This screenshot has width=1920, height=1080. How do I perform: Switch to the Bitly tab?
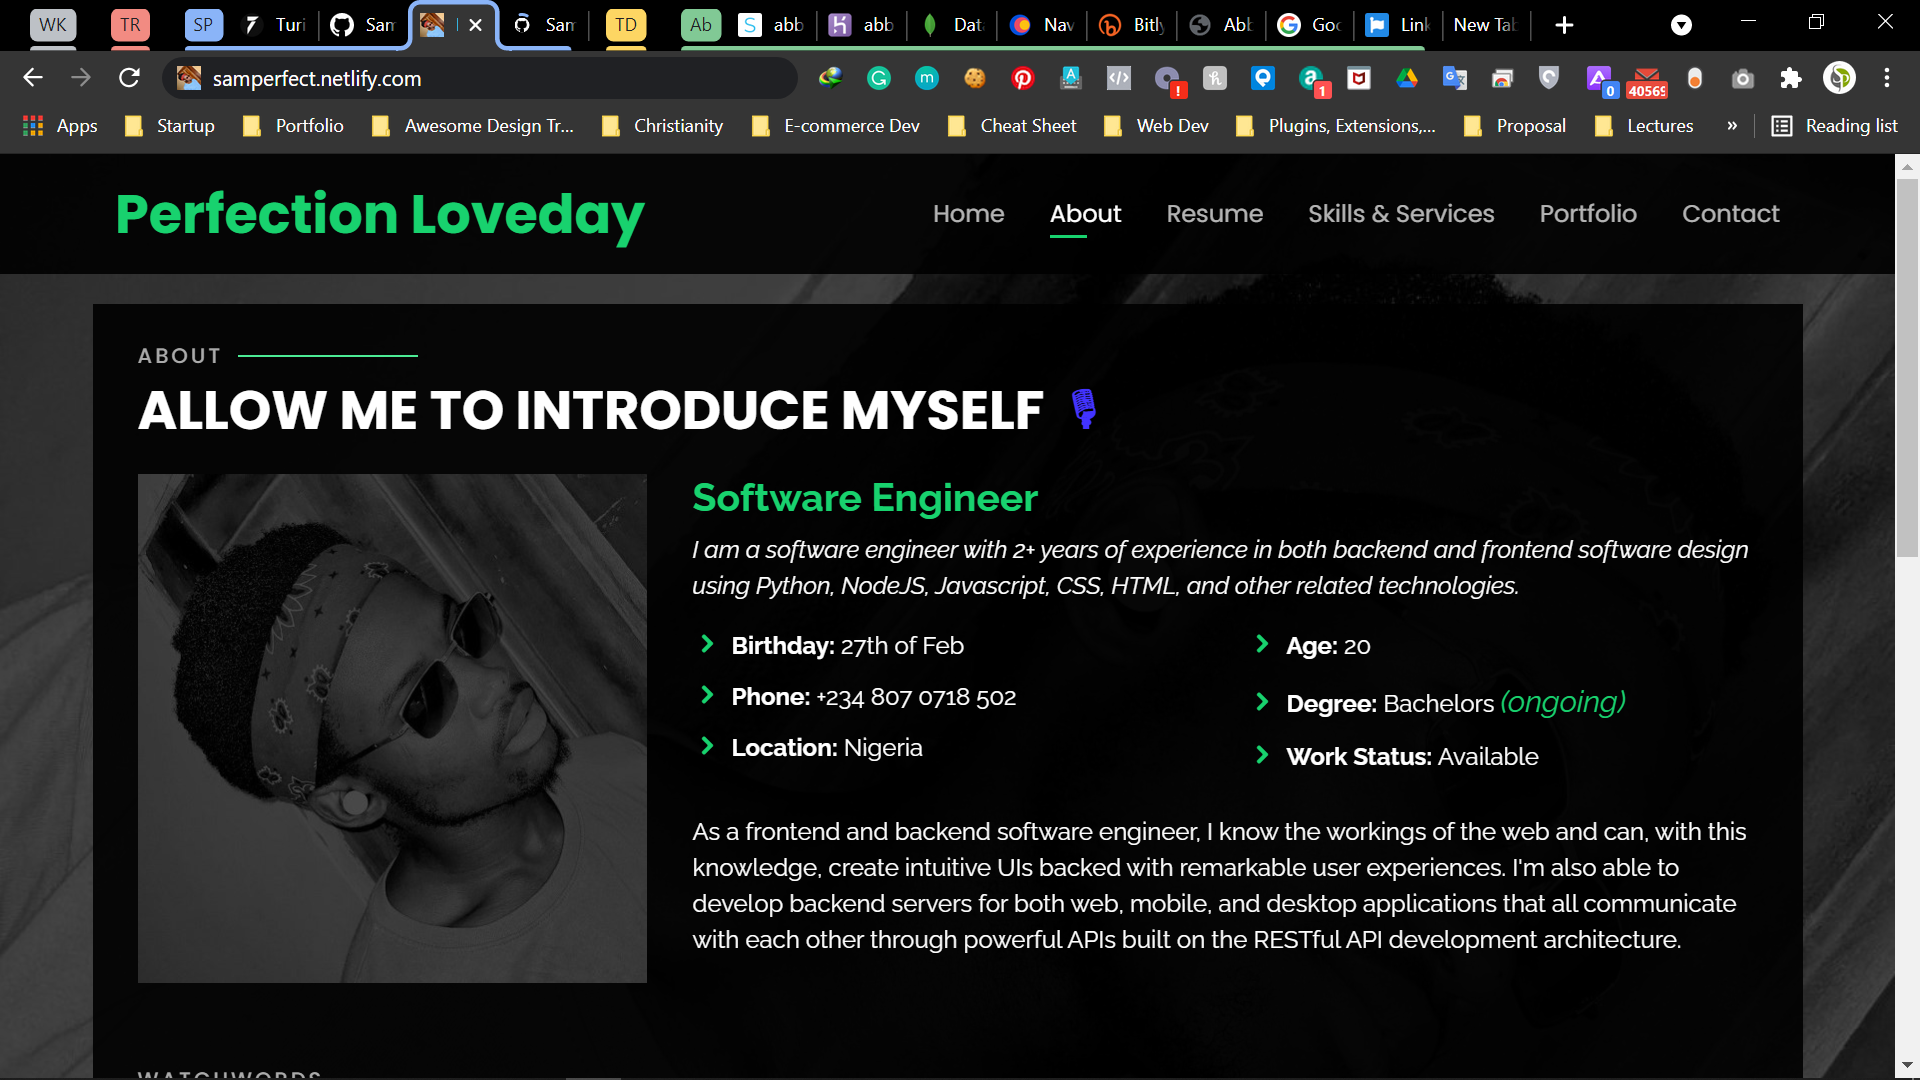point(1132,25)
